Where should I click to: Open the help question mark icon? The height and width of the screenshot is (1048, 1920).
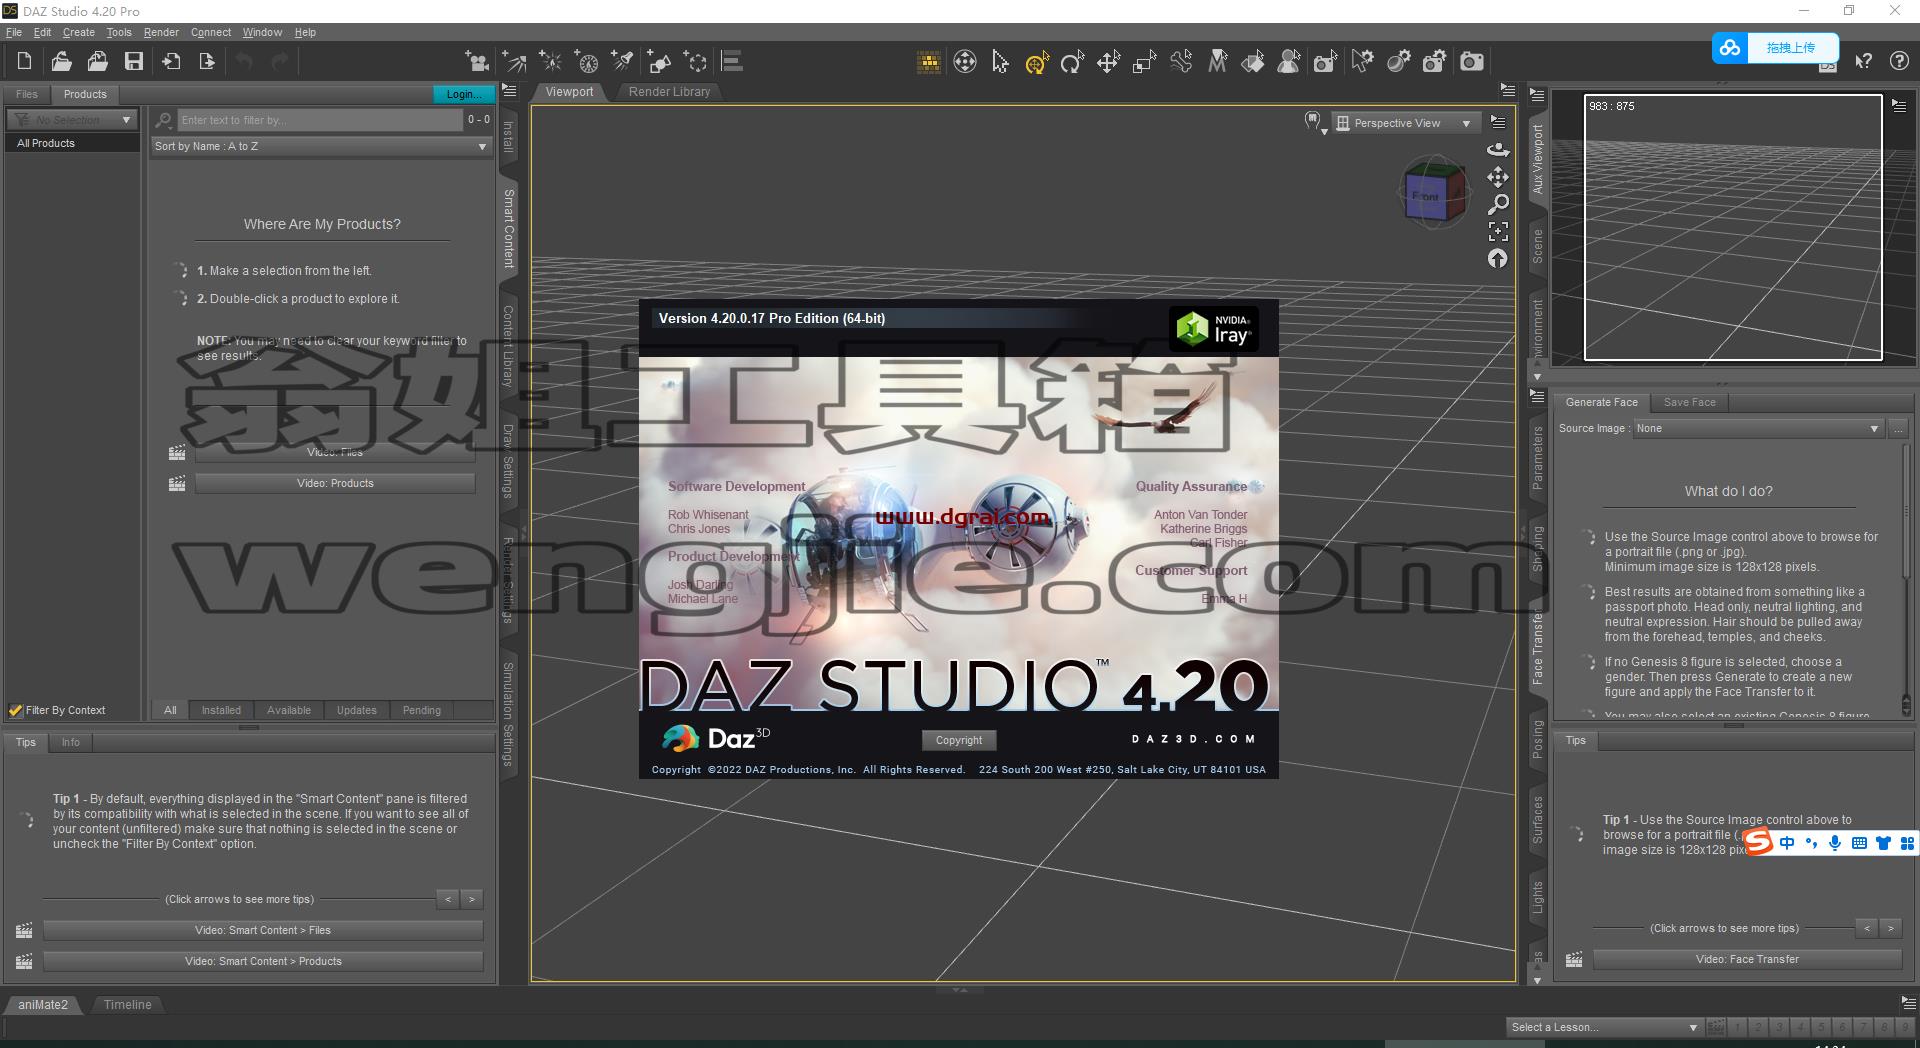coord(1899,62)
